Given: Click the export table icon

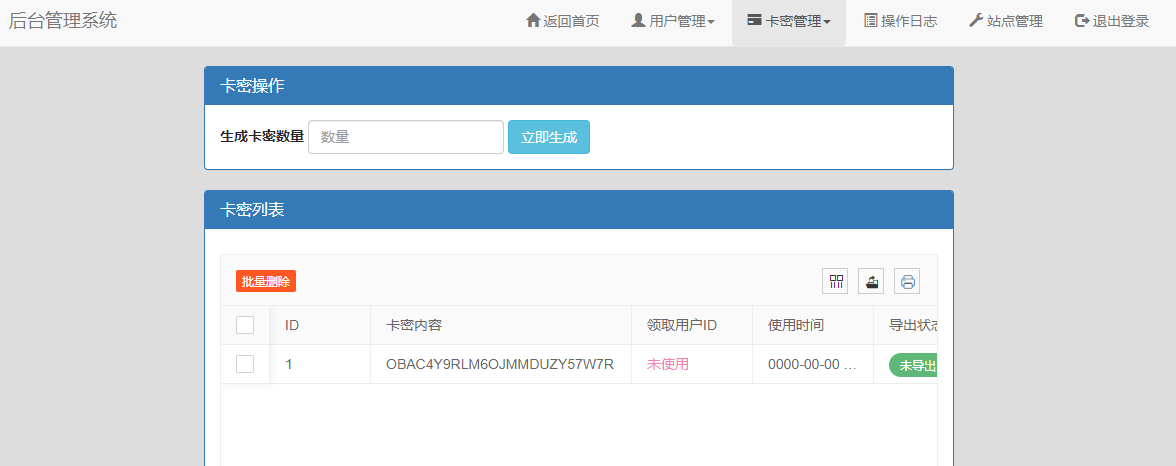Looking at the screenshot, I should [871, 282].
